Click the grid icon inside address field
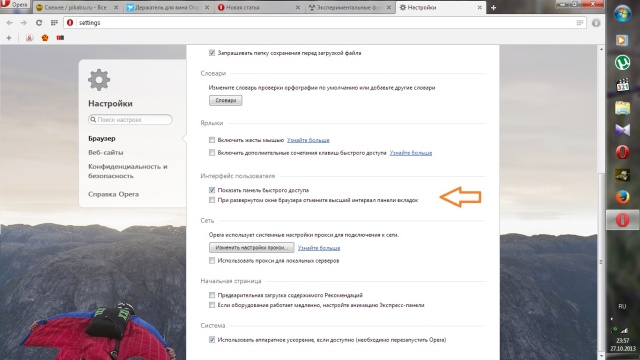640x360 pixels. click(580, 23)
